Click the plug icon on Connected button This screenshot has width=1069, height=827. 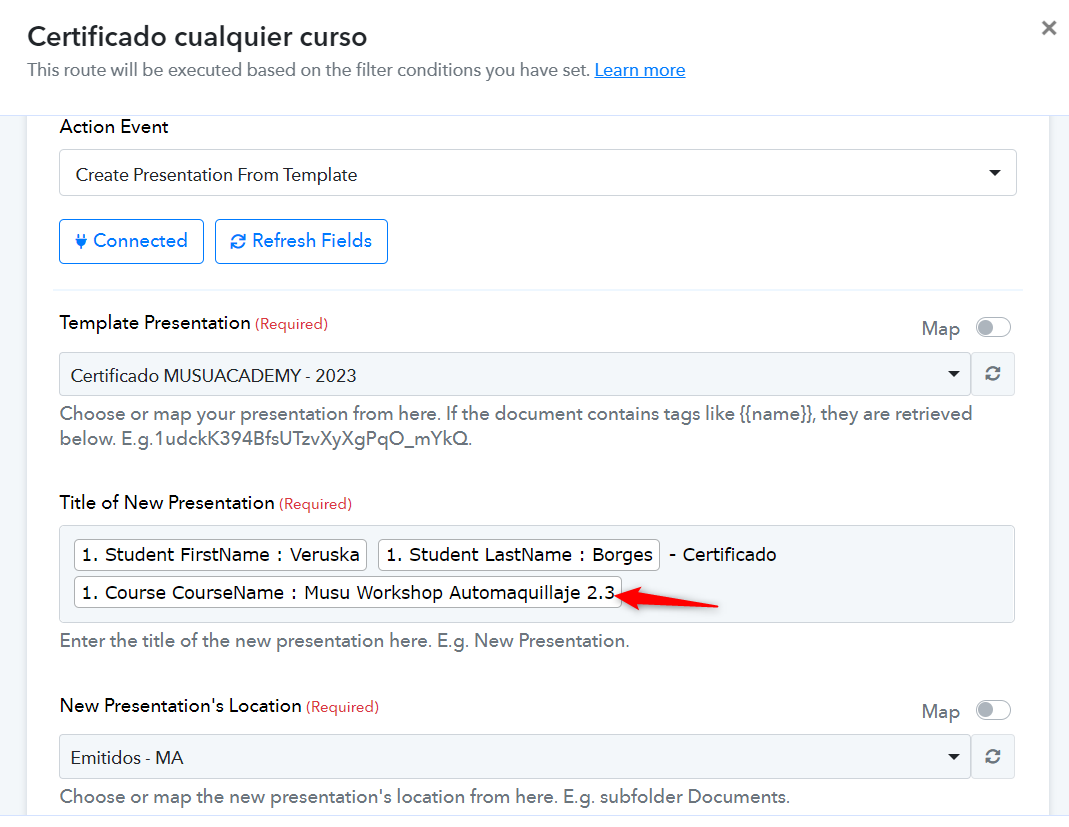80,241
